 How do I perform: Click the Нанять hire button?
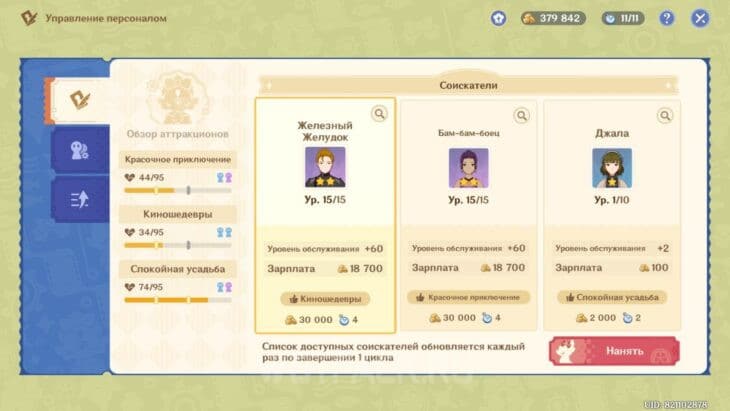[613, 351]
